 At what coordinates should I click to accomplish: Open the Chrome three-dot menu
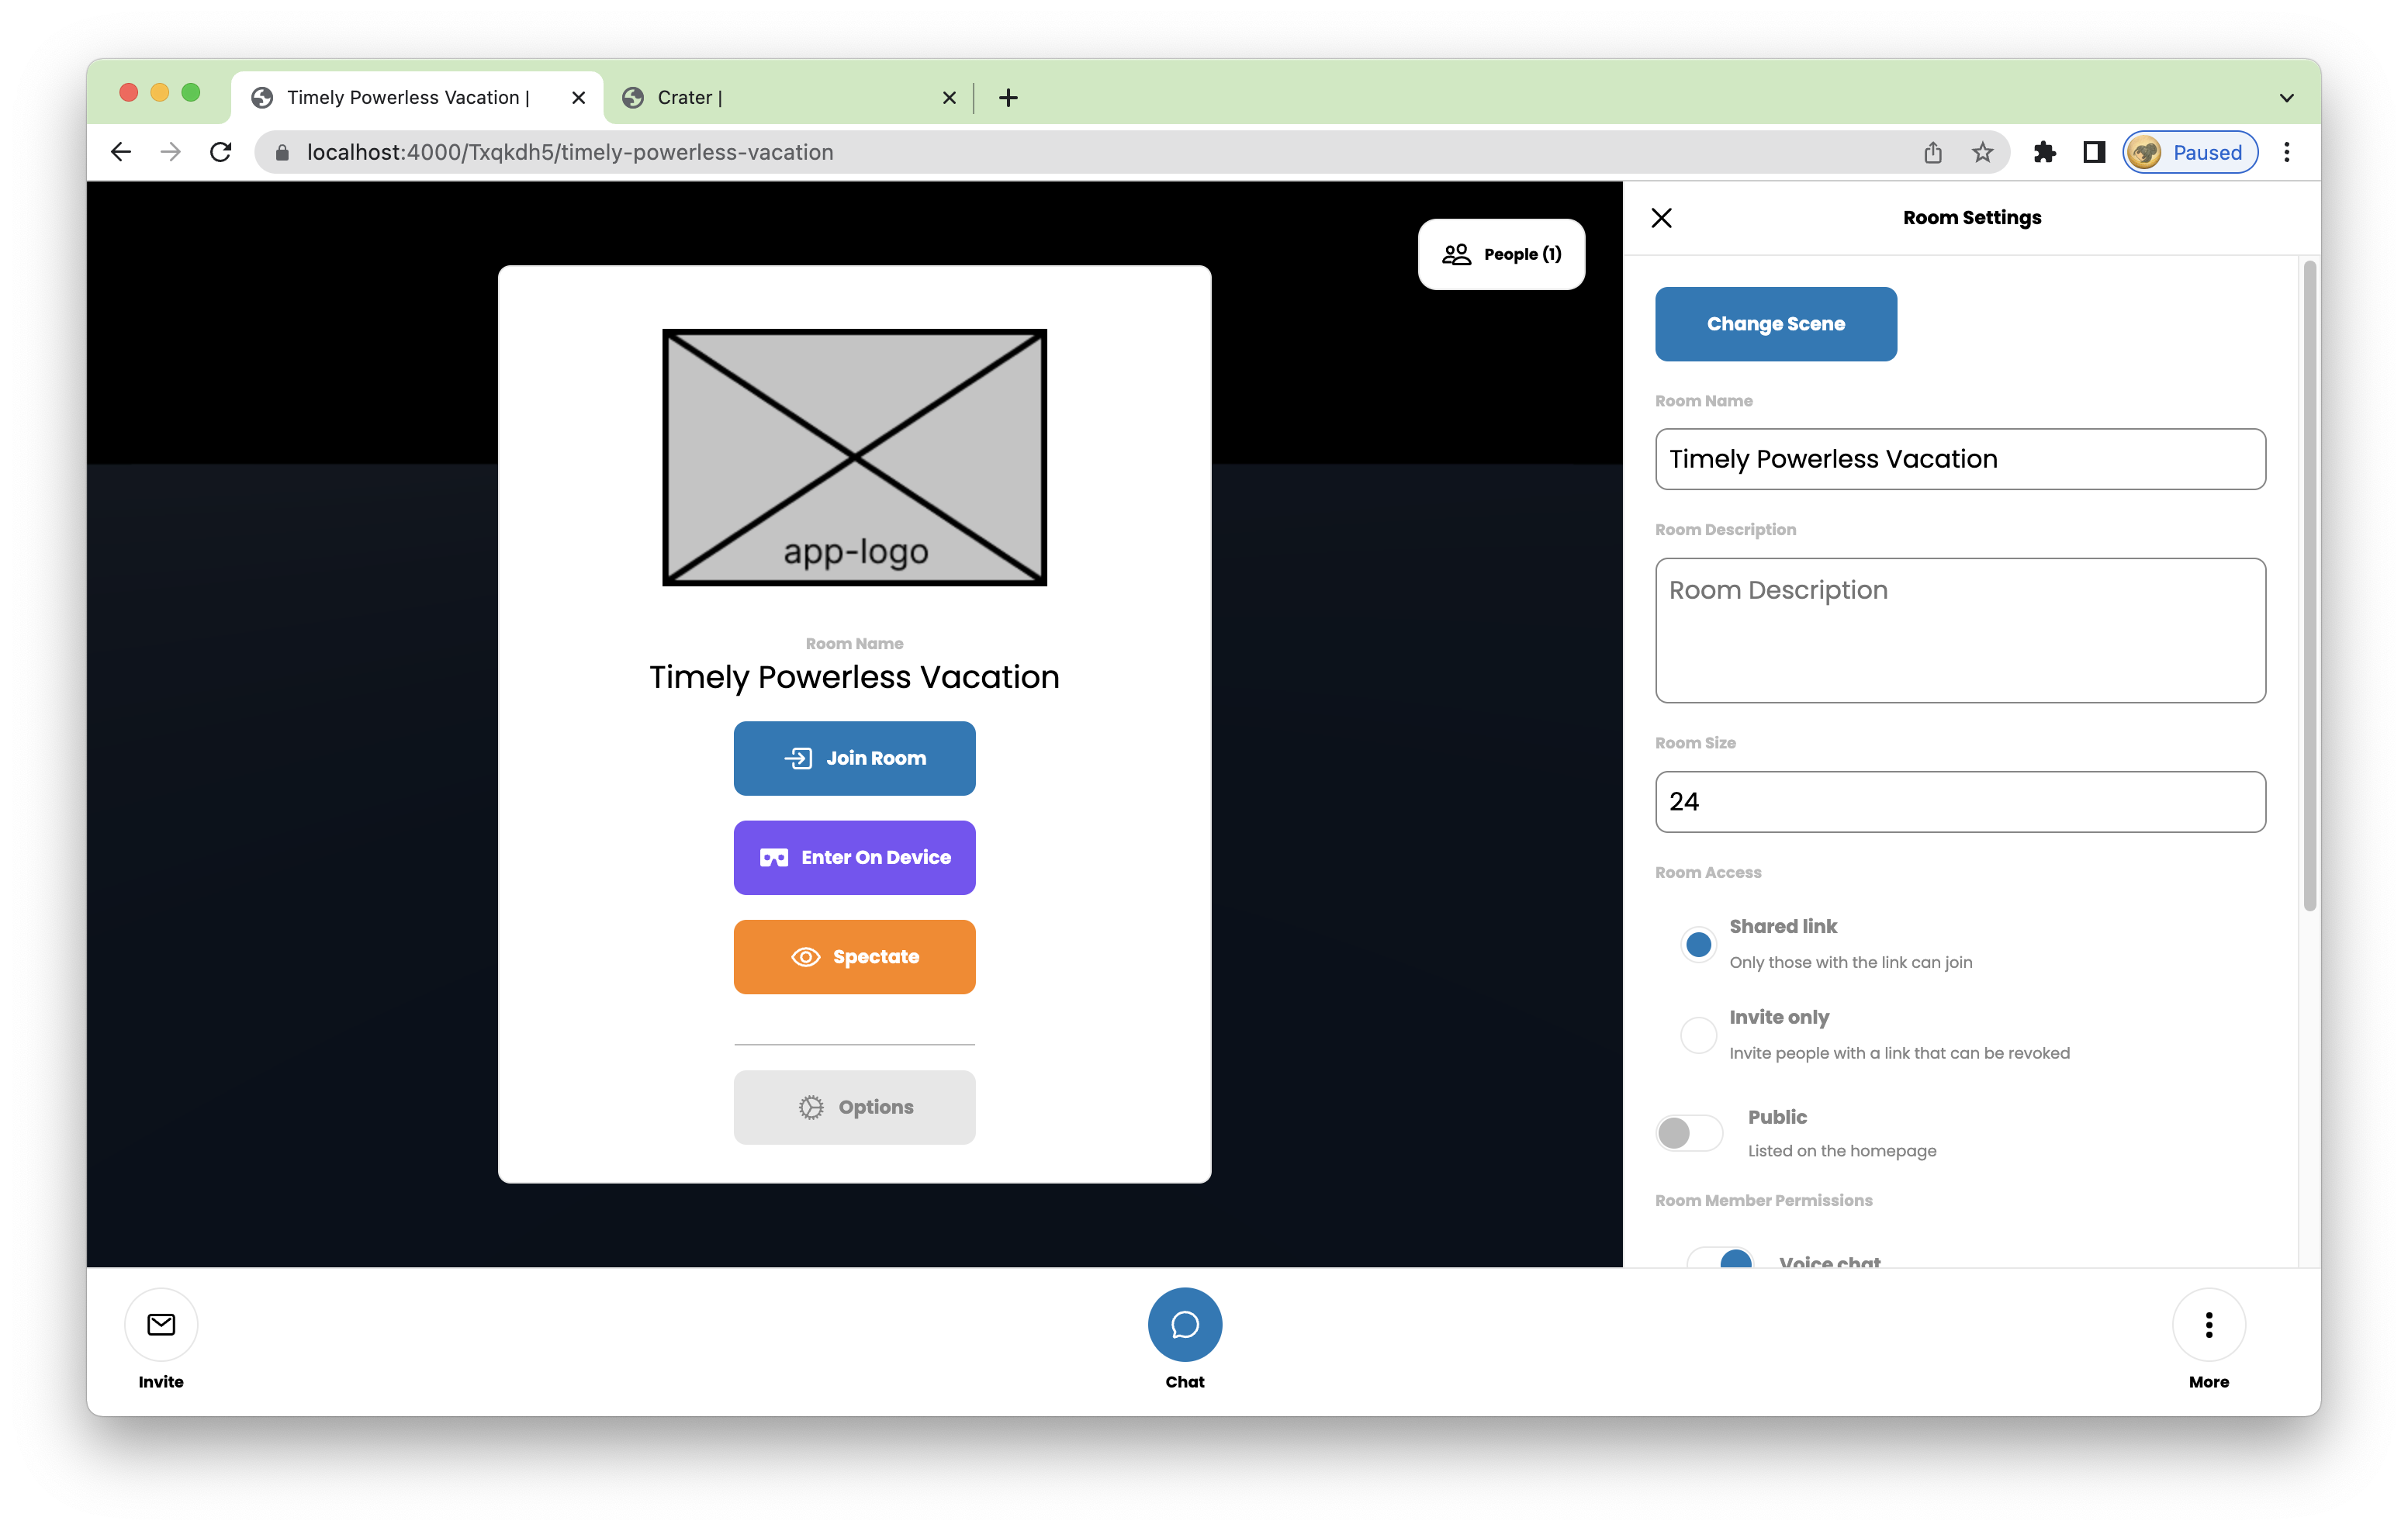2287,152
